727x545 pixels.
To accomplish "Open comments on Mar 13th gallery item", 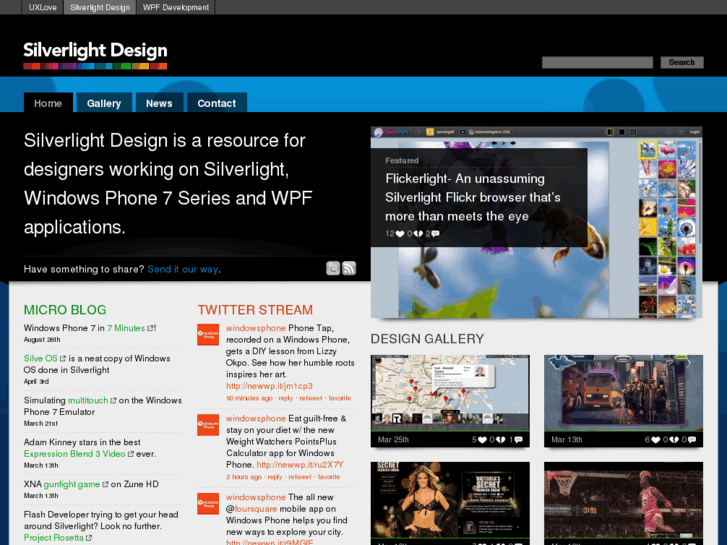I will pyautogui.click(x=692, y=440).
